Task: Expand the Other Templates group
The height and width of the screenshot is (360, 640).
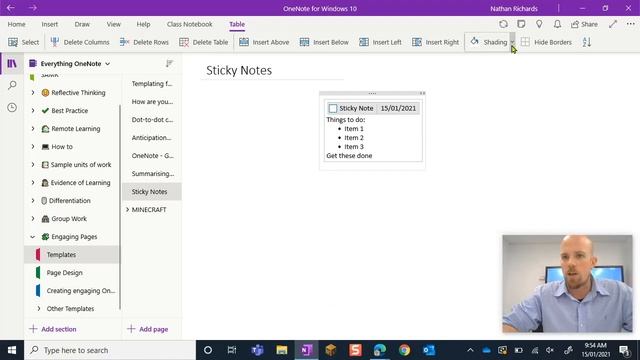Action: pos(39,309)
